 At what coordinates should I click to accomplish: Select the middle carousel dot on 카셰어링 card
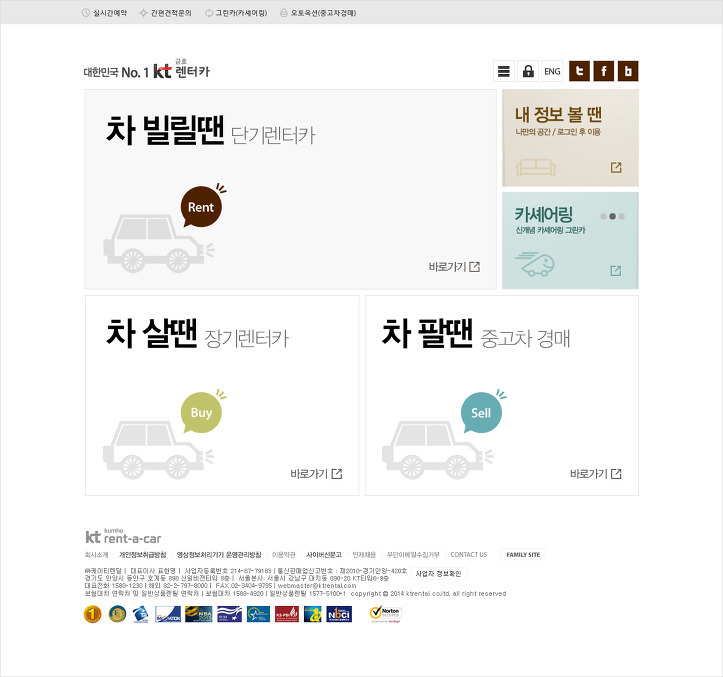tap(612, 216)
